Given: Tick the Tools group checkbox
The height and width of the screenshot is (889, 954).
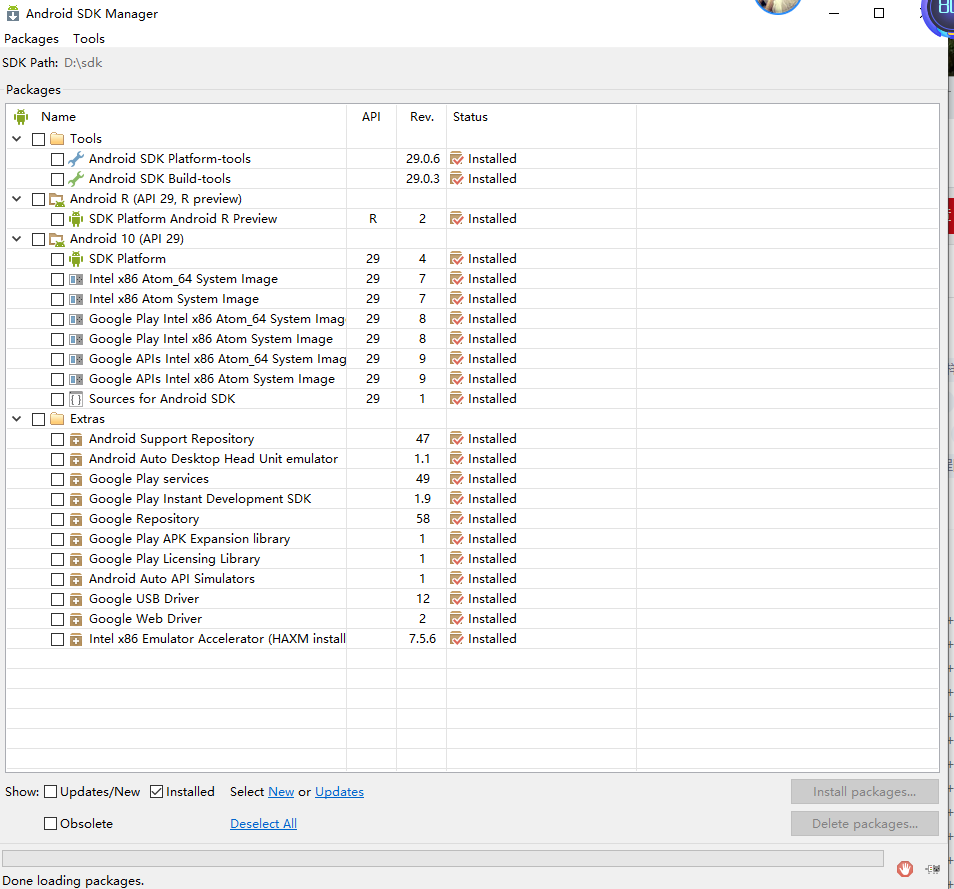Looking at the screenshot, I should tap(38, 139).
